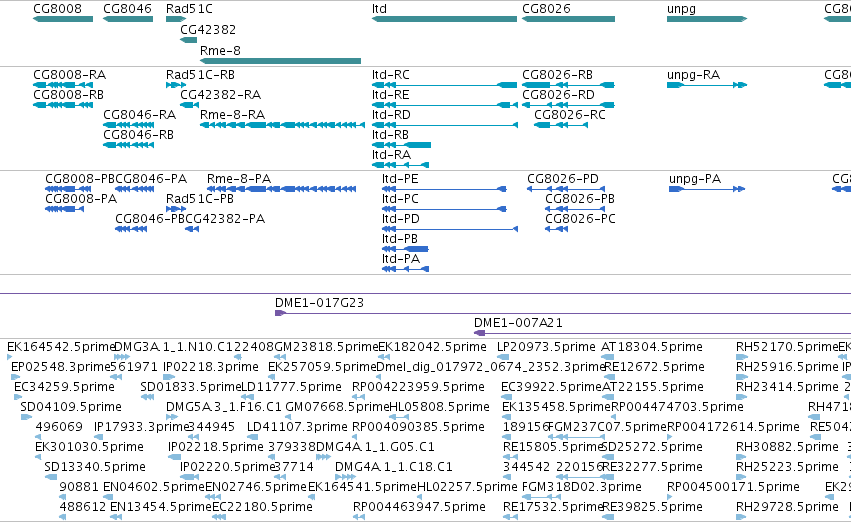Select the unpg-PA protein glyph
The height and width of the screenshot is (522, 851).
pos(707,189)
